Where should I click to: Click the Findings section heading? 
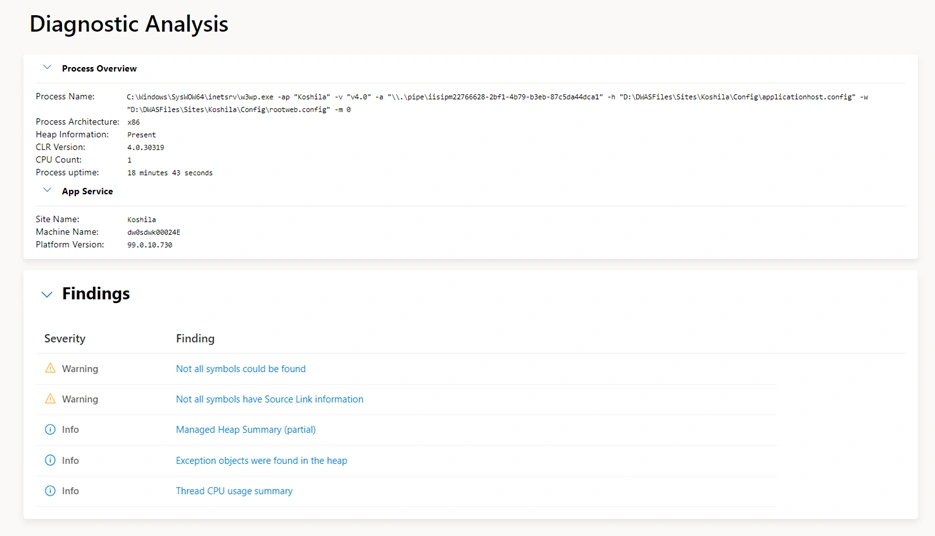95,293
